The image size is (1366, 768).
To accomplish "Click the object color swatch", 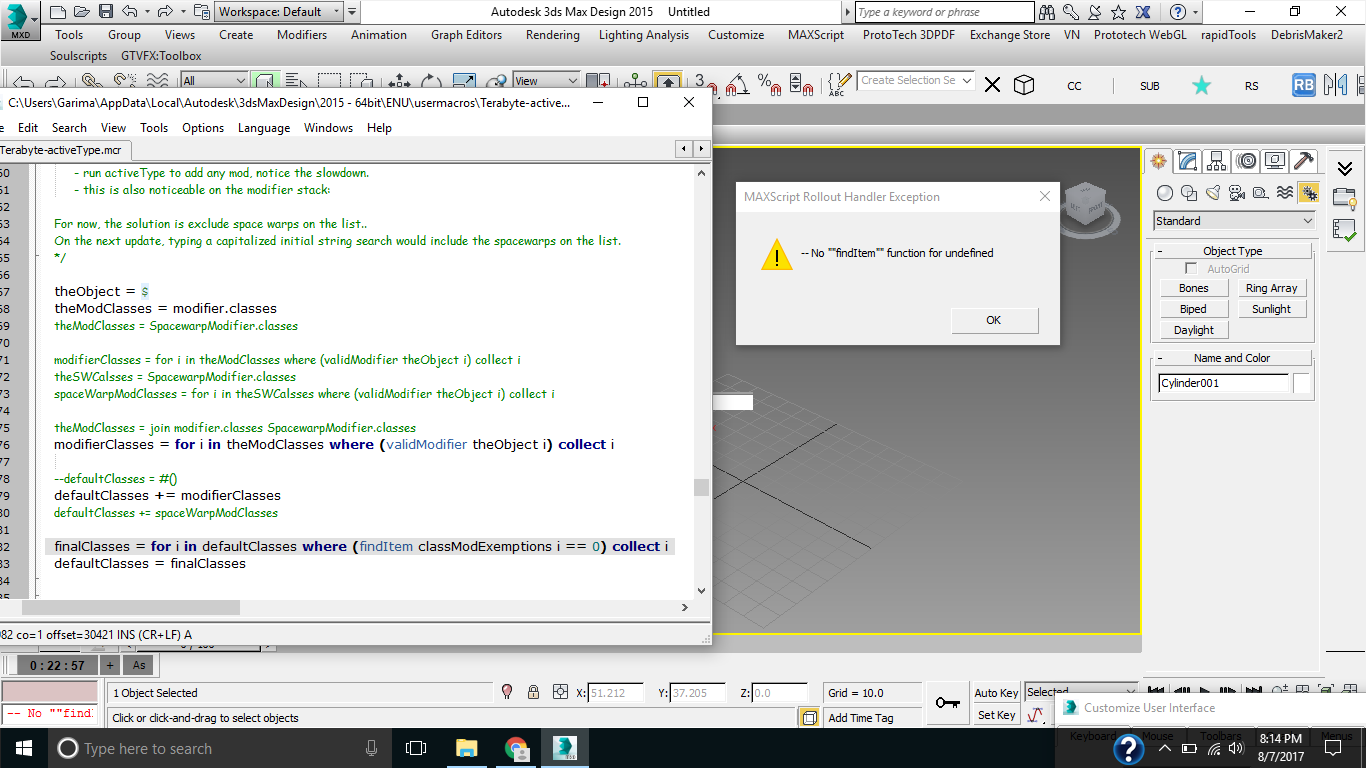I will click(x=1301, y=383).
